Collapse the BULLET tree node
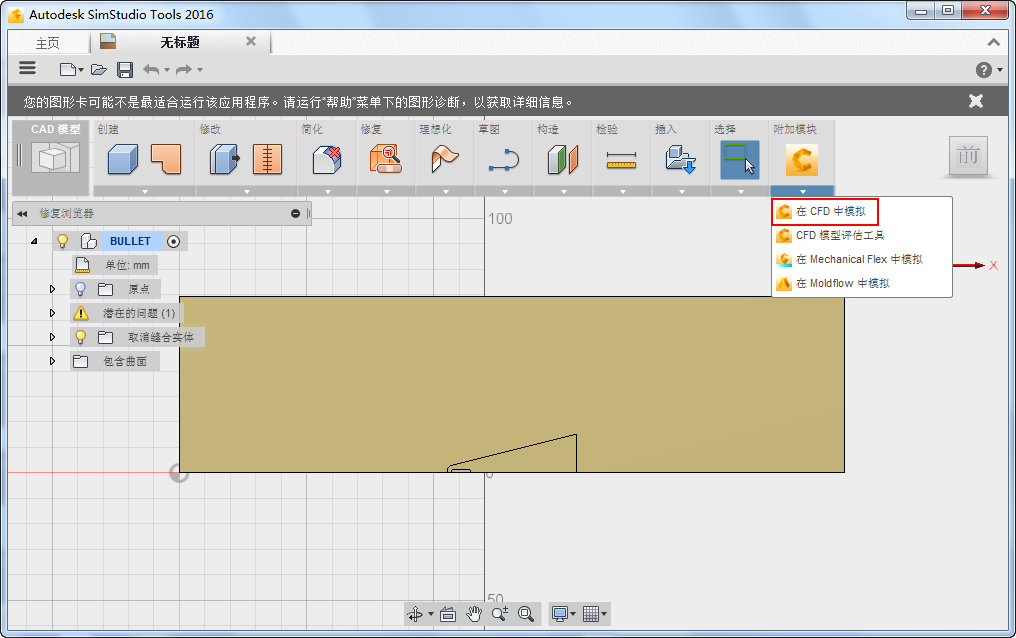 [34, 241]
